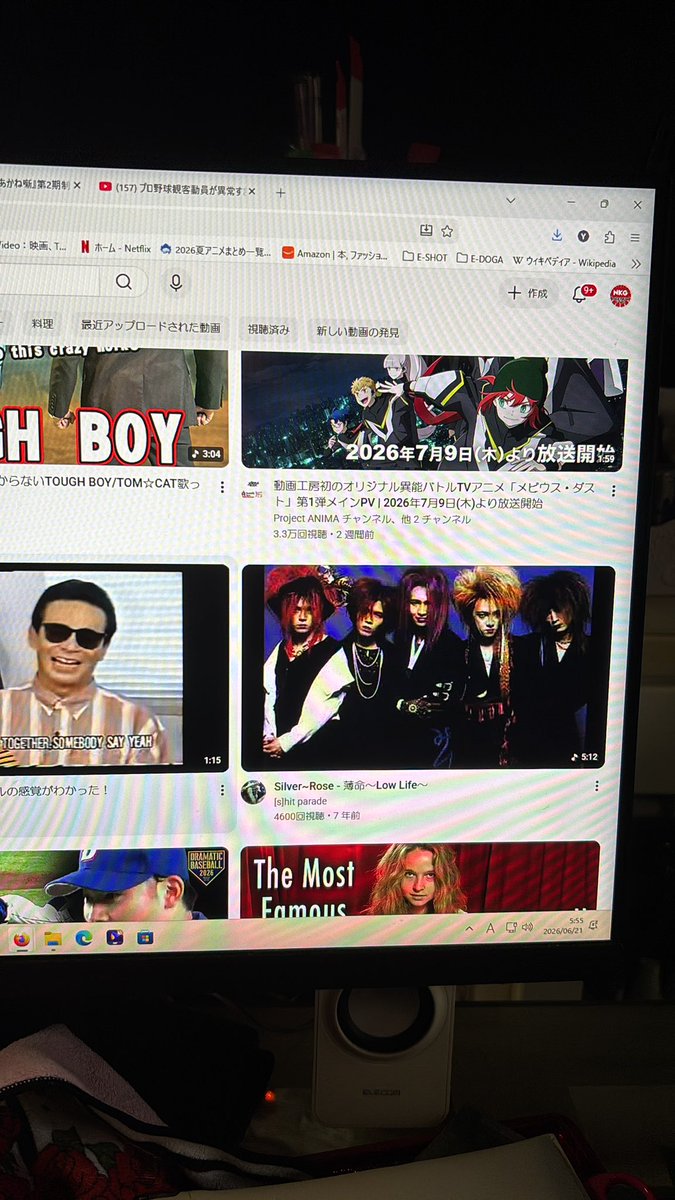Screen dimensions: 675x1200
Task: Close the プロ野球観客動員 YouTube tab
Action: pyautogui.click(x=251, y=190)
